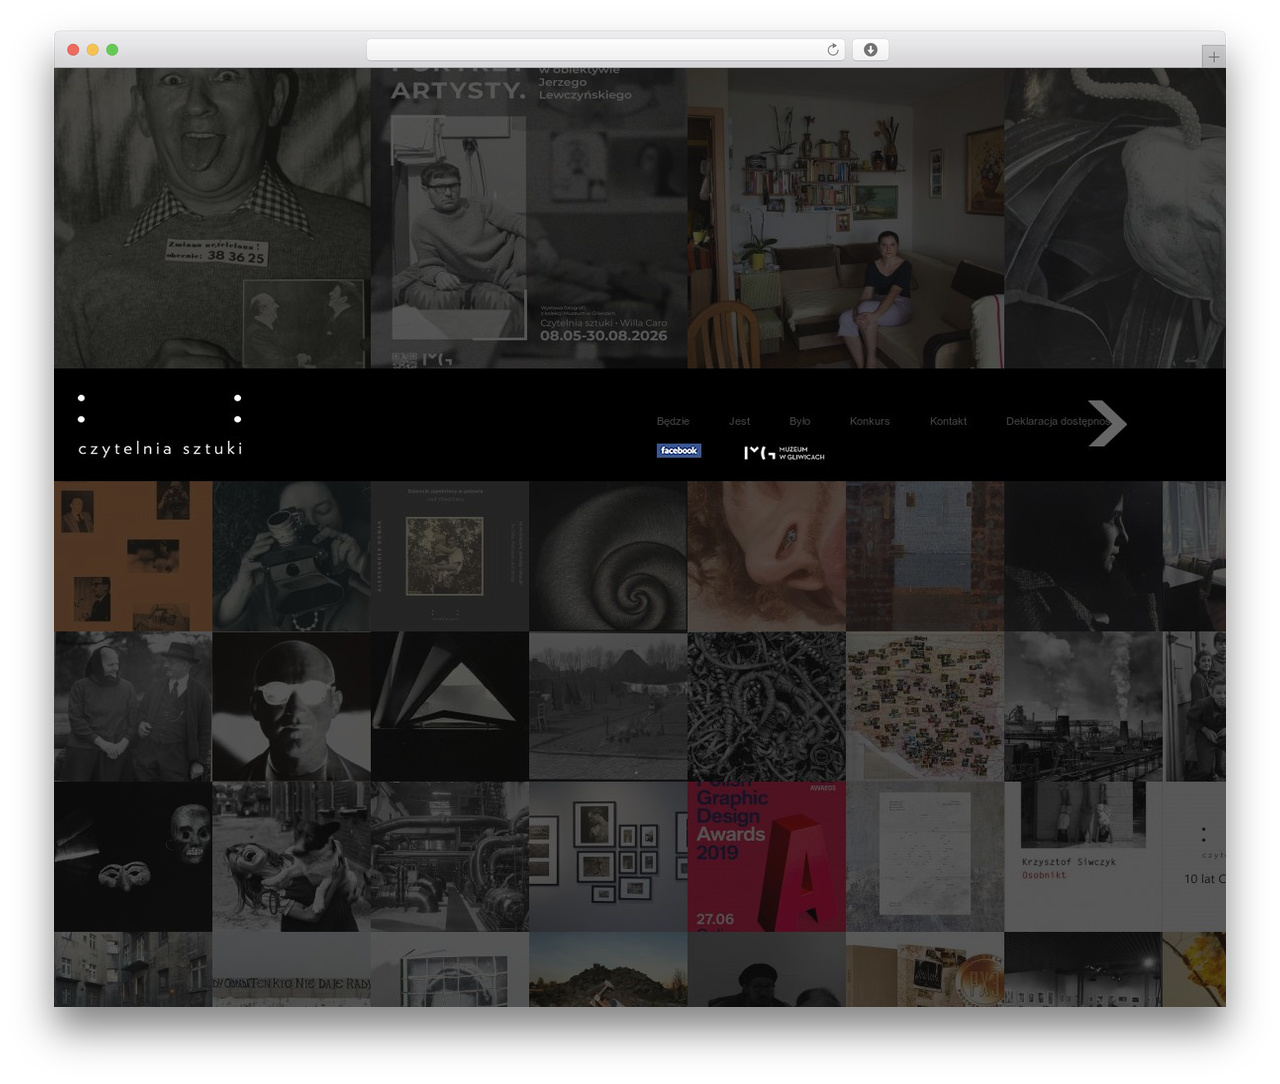Open the orange collage tile
The height and width of the screenshot is (1084, 1280).
click(x=133, y=556)
